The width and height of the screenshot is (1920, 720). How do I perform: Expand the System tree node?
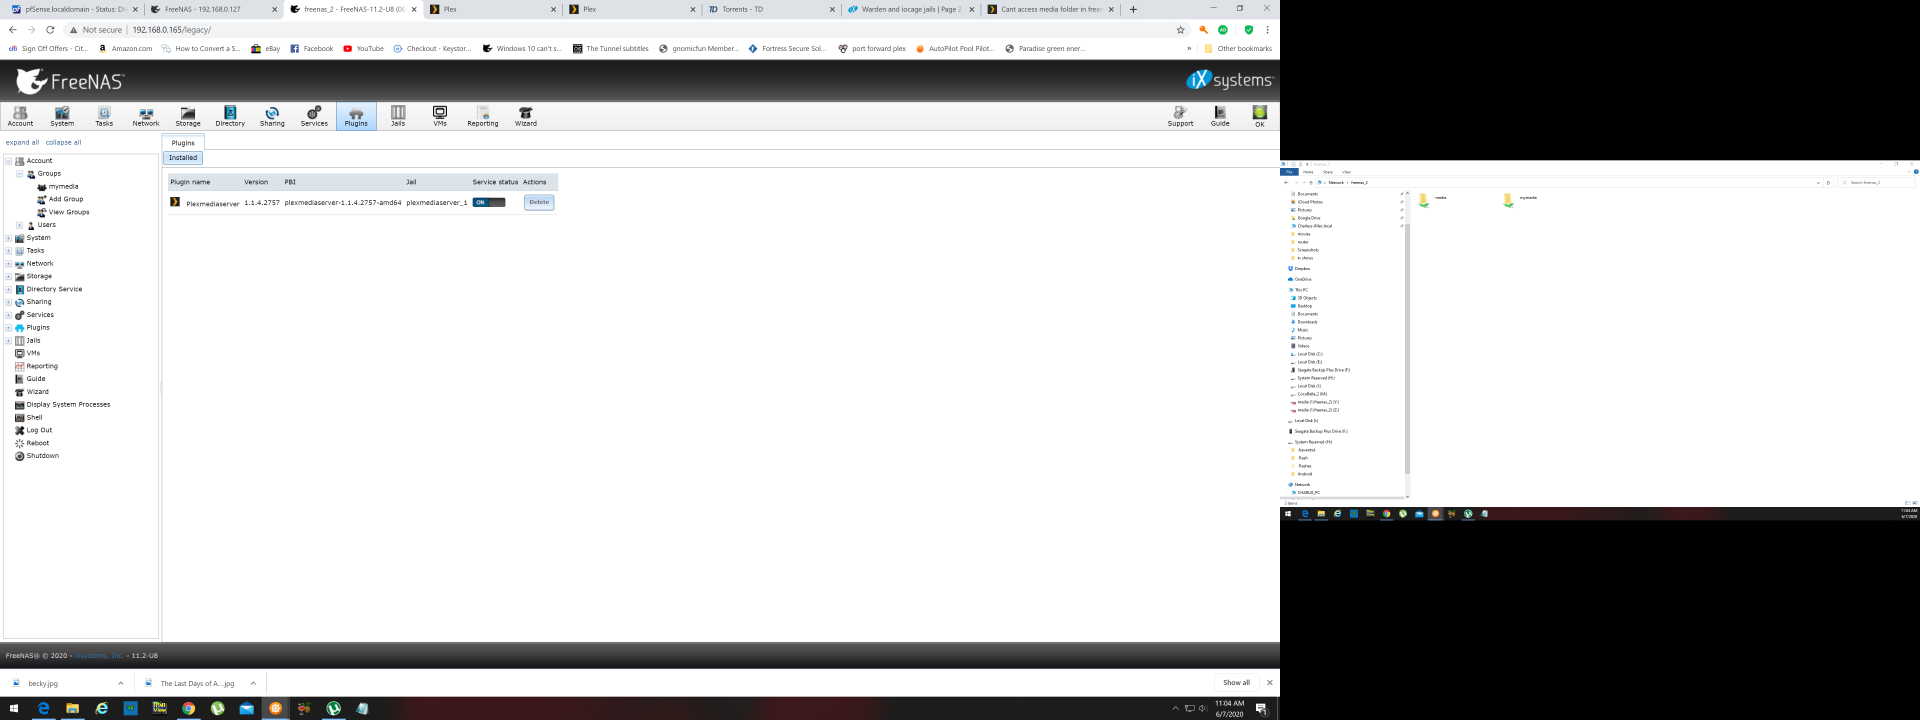click(8, 238)
